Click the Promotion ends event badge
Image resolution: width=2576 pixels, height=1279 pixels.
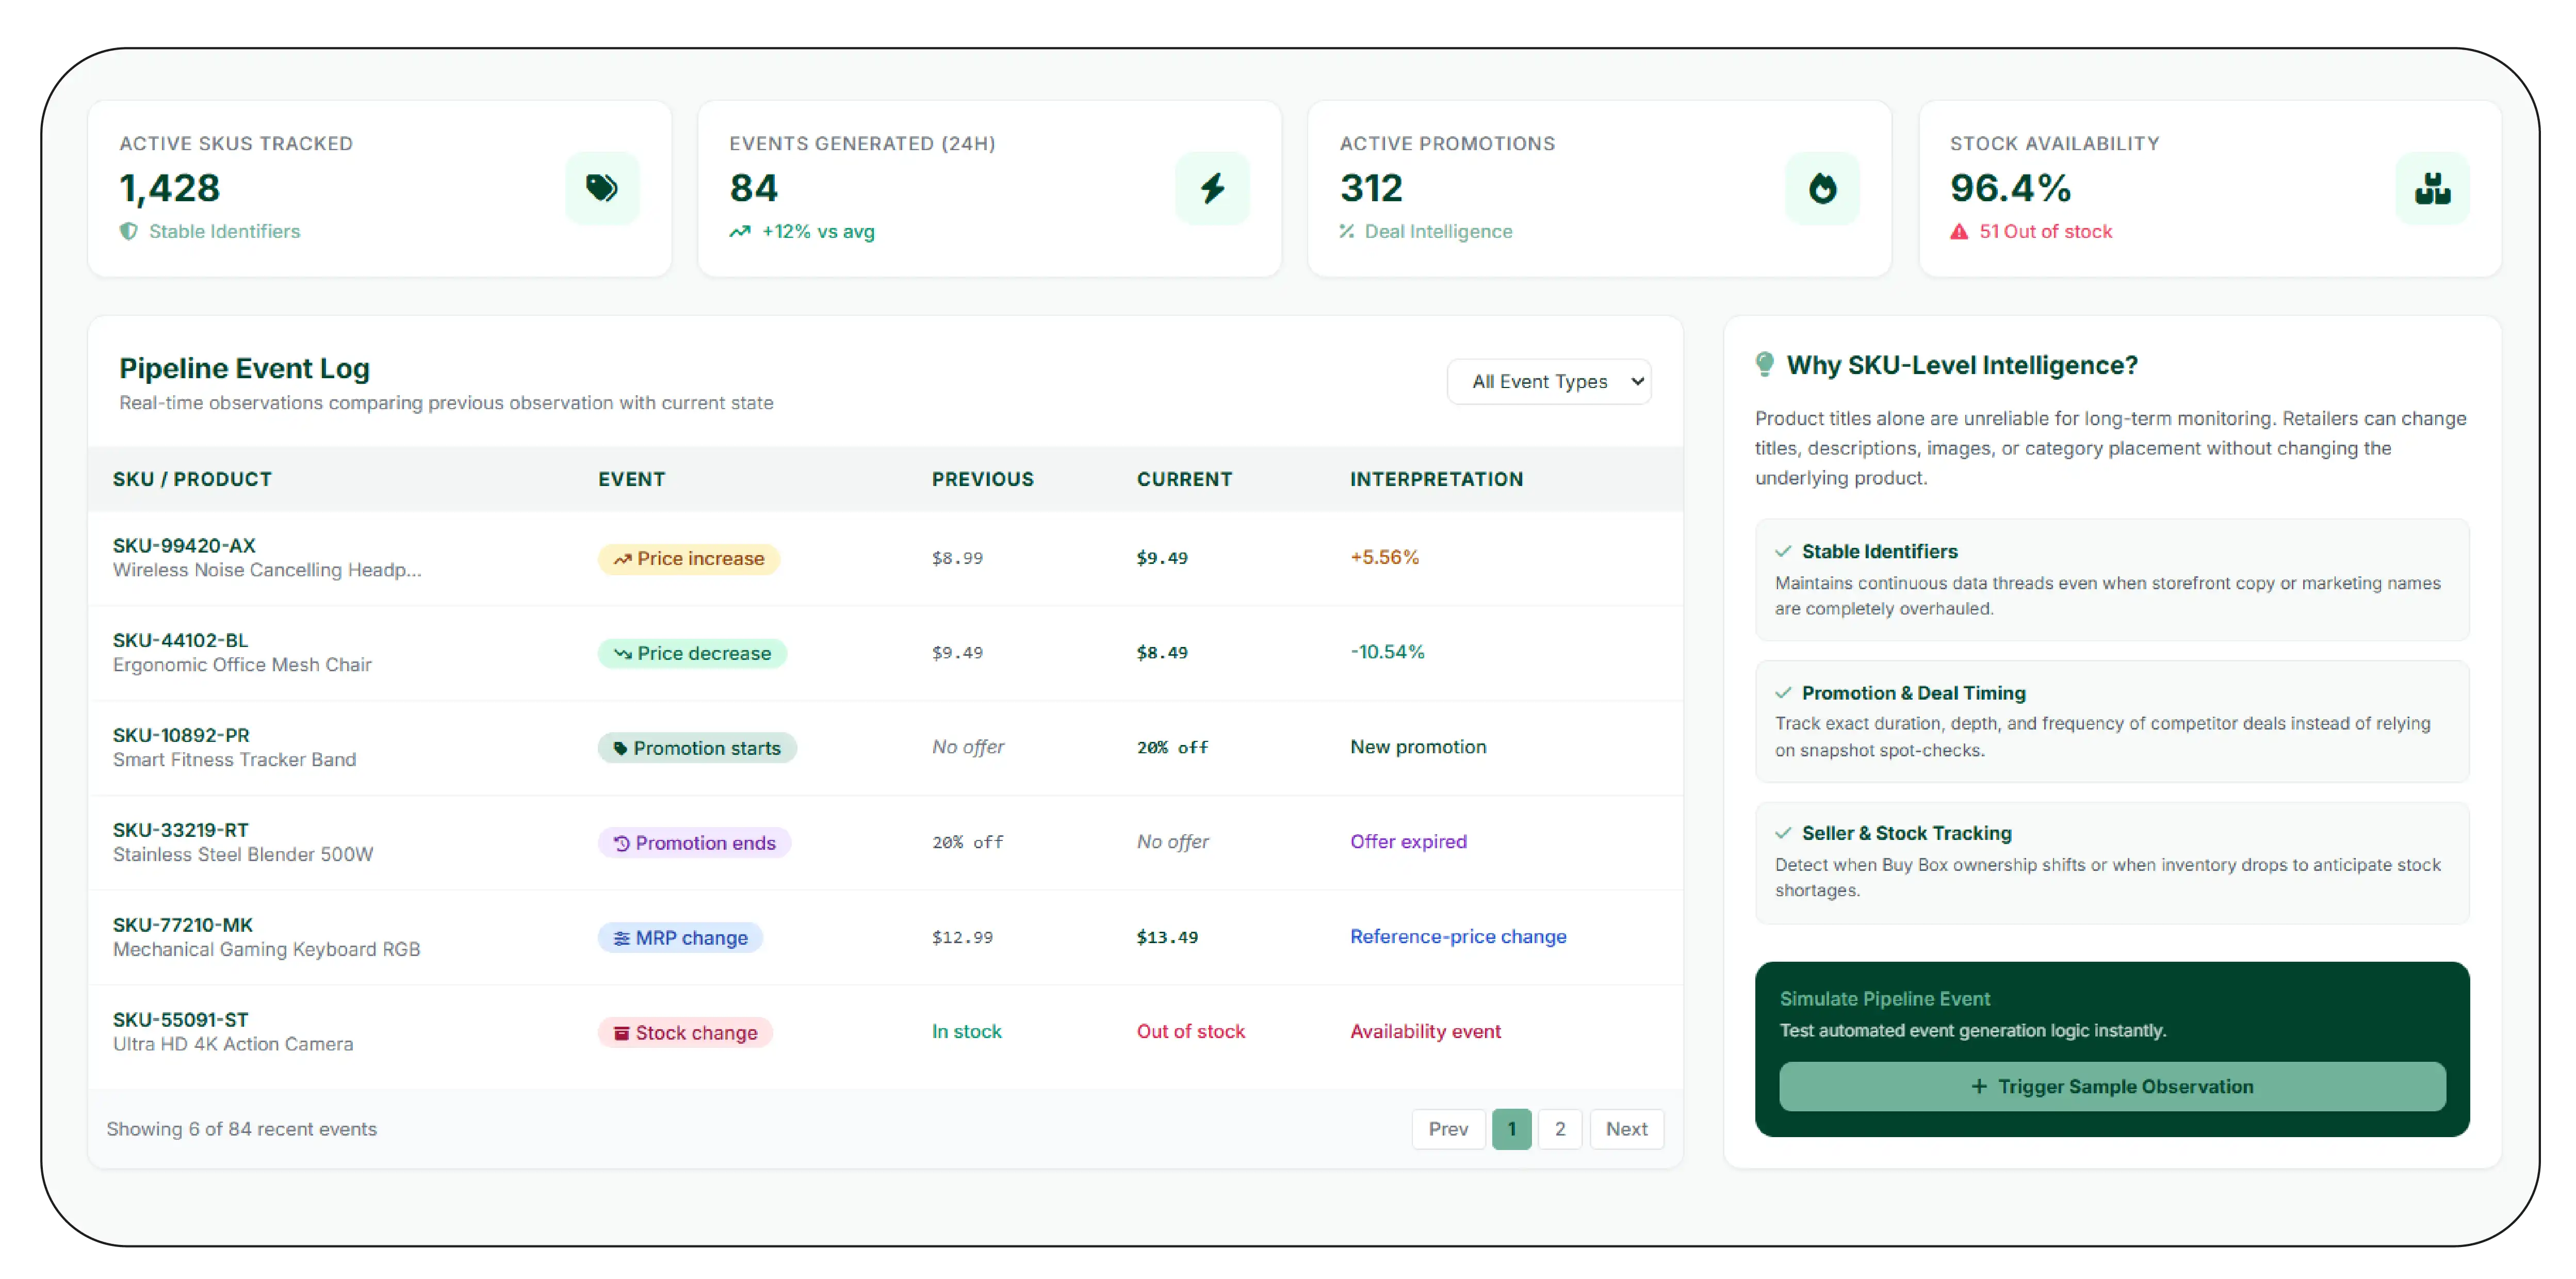(x=694, y=842)
